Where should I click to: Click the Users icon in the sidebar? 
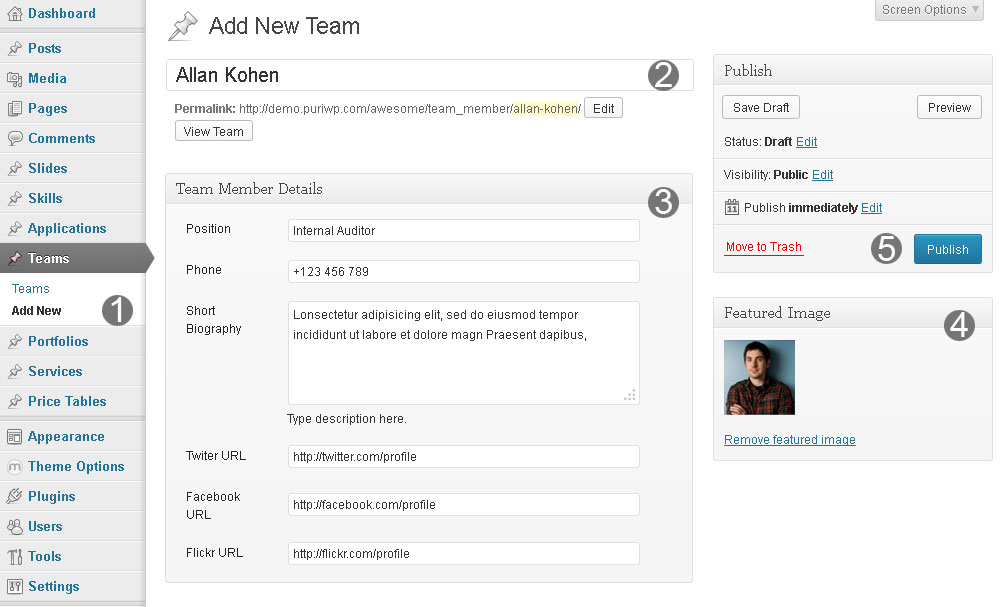12,526
